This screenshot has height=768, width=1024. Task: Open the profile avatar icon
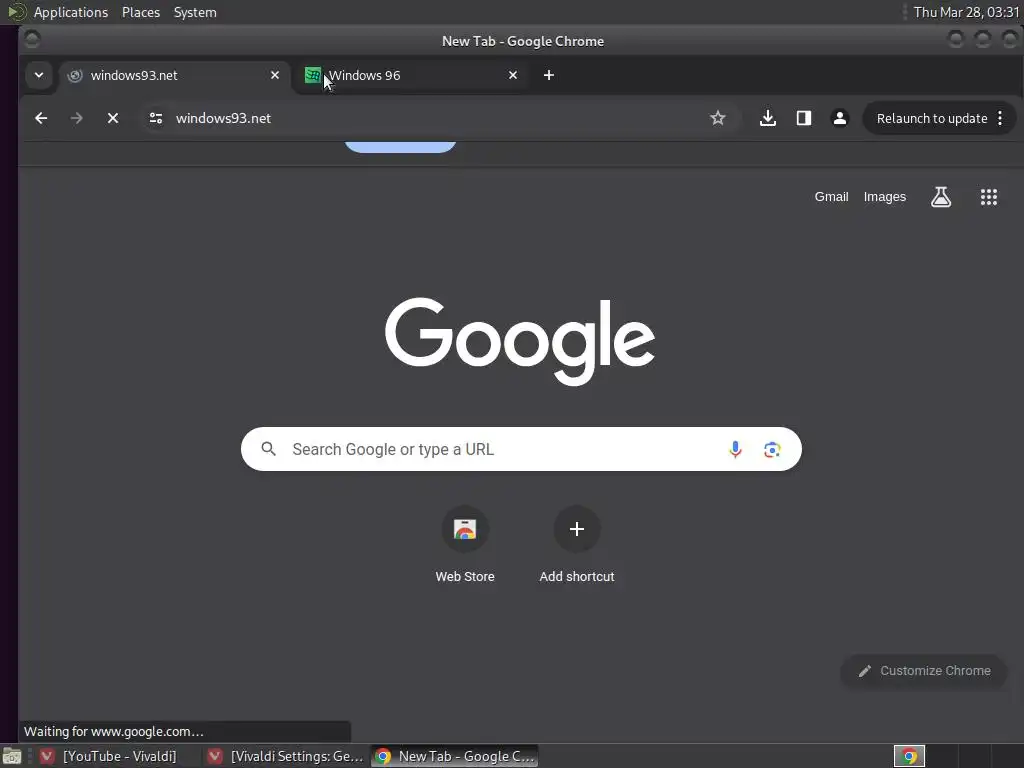840,118
